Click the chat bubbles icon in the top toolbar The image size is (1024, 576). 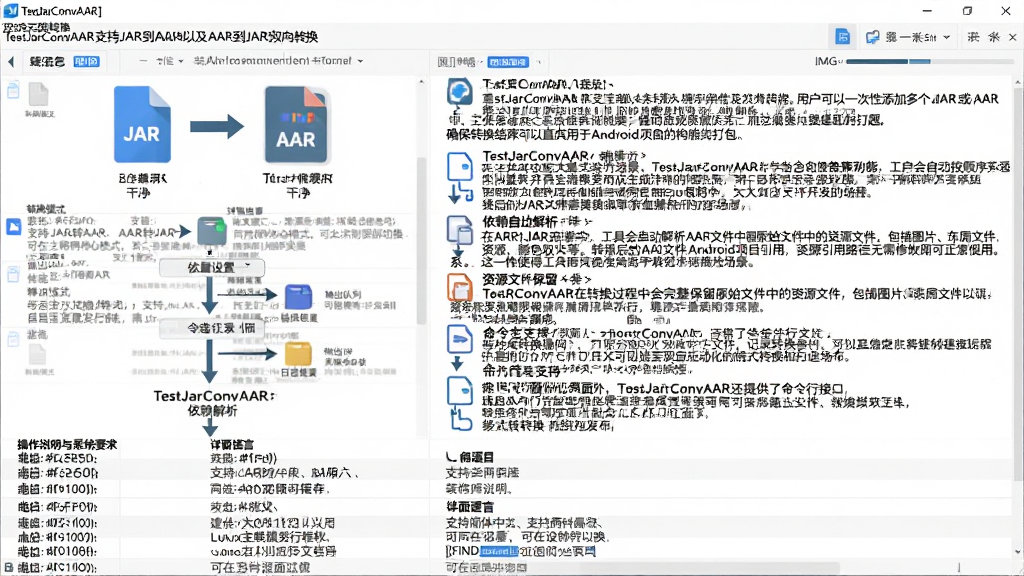pyautogui.click(x=872, y=37)
